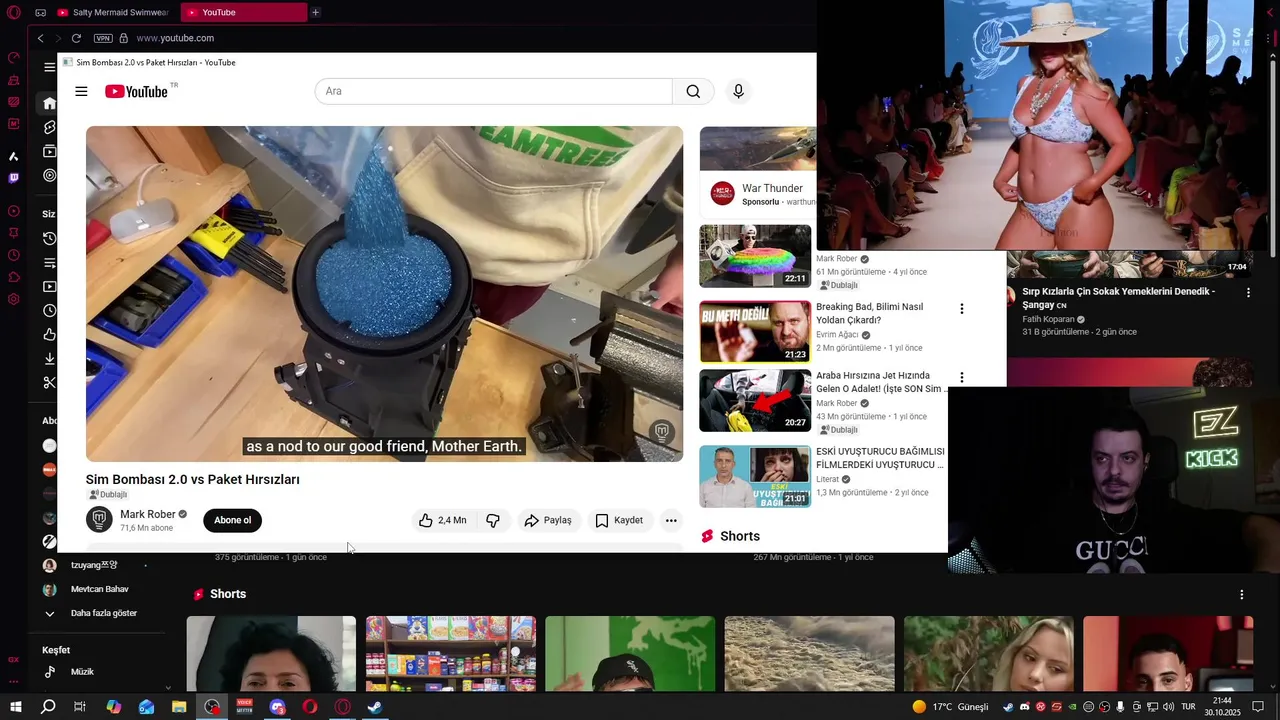Viewport: 1280px width, 720px height.
Task: Open the volume control in system tray
Action: [x=1167, y=707]
